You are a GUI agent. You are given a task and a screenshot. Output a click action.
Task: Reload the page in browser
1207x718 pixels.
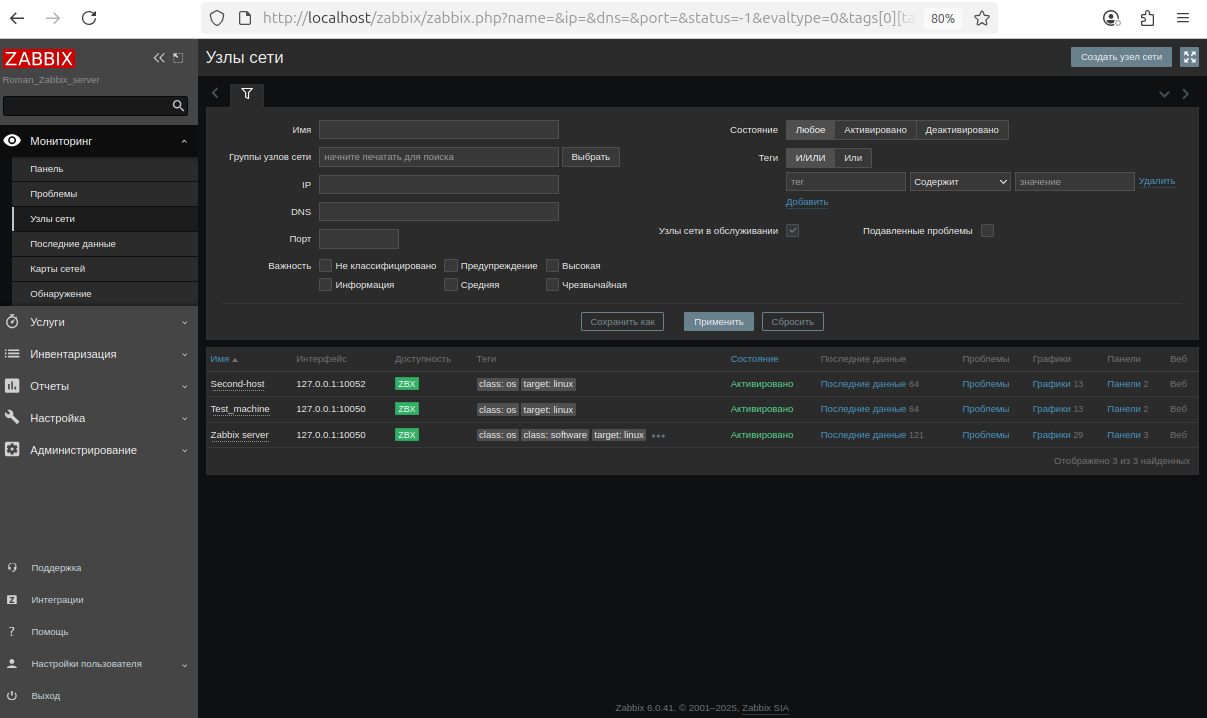coord(89,18)
